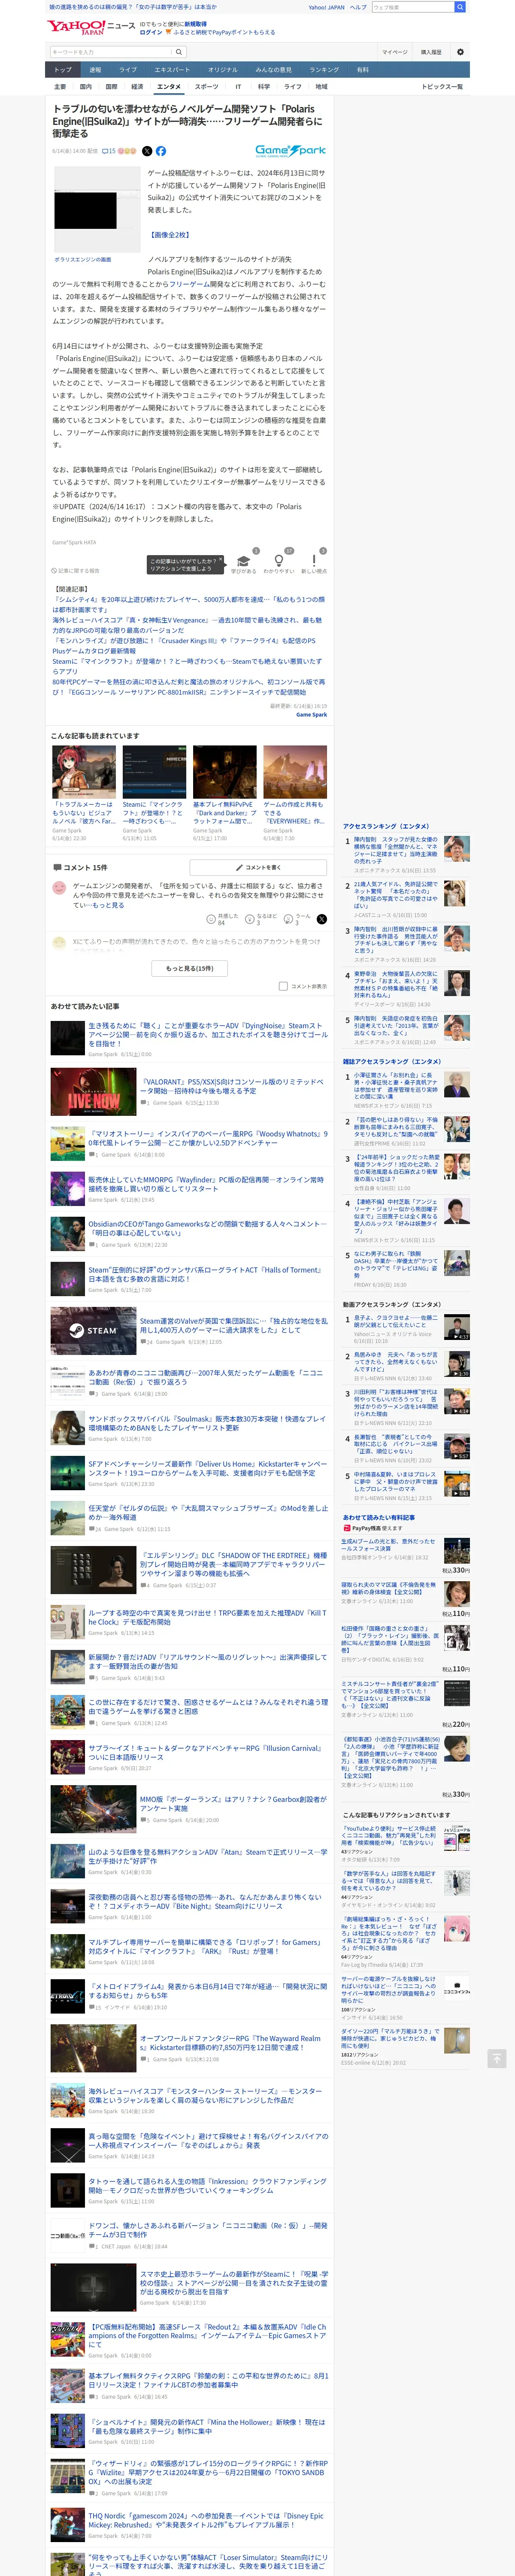Share the article on X
515x2576 pixels.
[147, 151]
